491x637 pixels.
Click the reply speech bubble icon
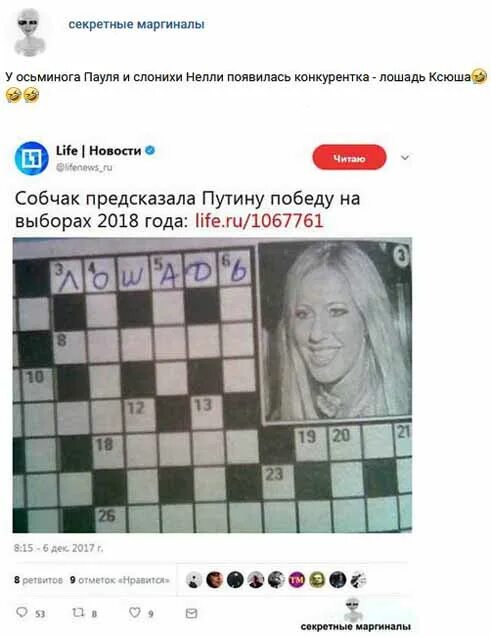pos(22,612)
